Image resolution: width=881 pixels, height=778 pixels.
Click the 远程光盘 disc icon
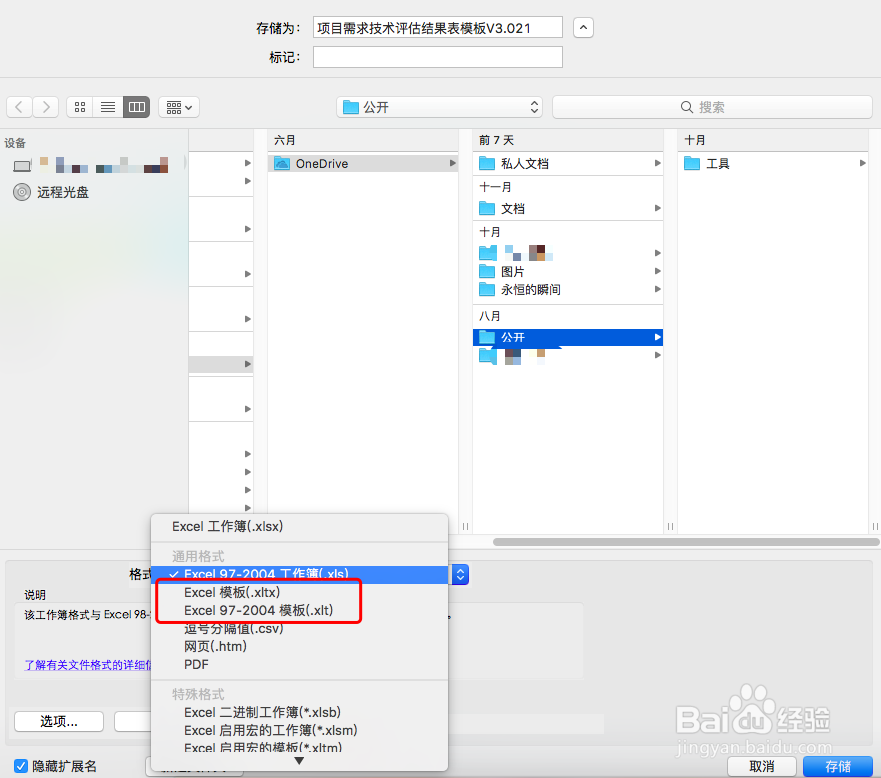pyautogui.click(x=22, y=192)
